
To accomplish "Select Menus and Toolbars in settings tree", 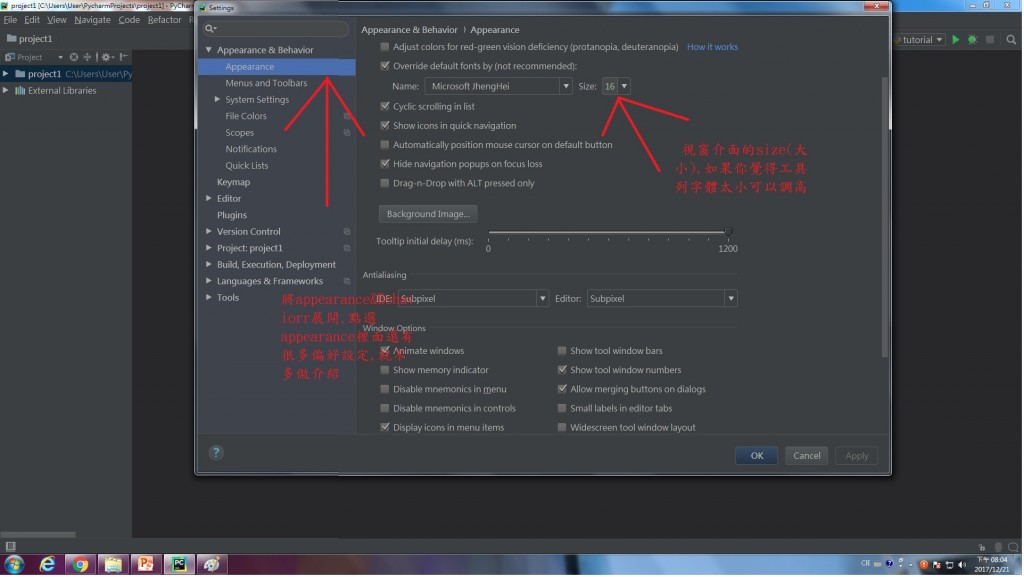I will pyautogui.click(x=266, y=83).
